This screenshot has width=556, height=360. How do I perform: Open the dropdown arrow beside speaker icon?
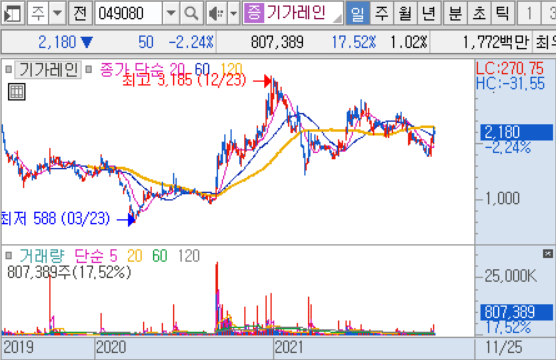tap(234, 13)
